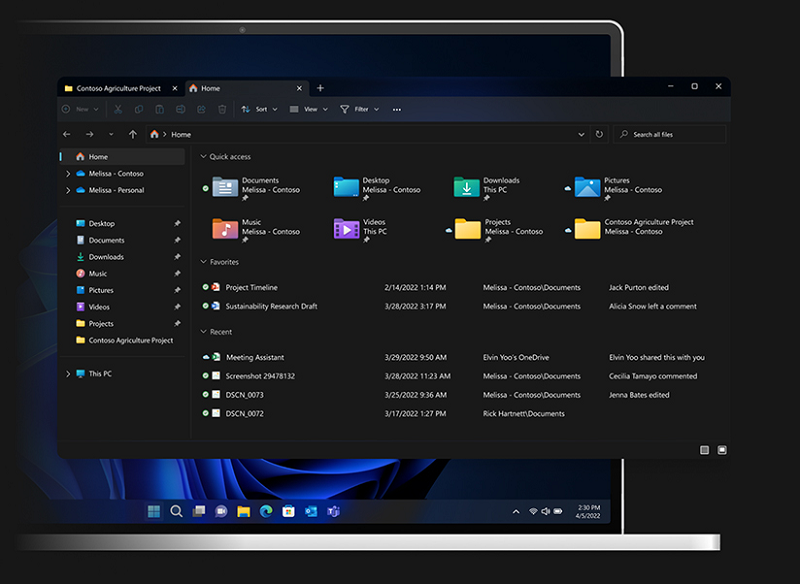Expand the This PC tree item

[x=68, y=374]
